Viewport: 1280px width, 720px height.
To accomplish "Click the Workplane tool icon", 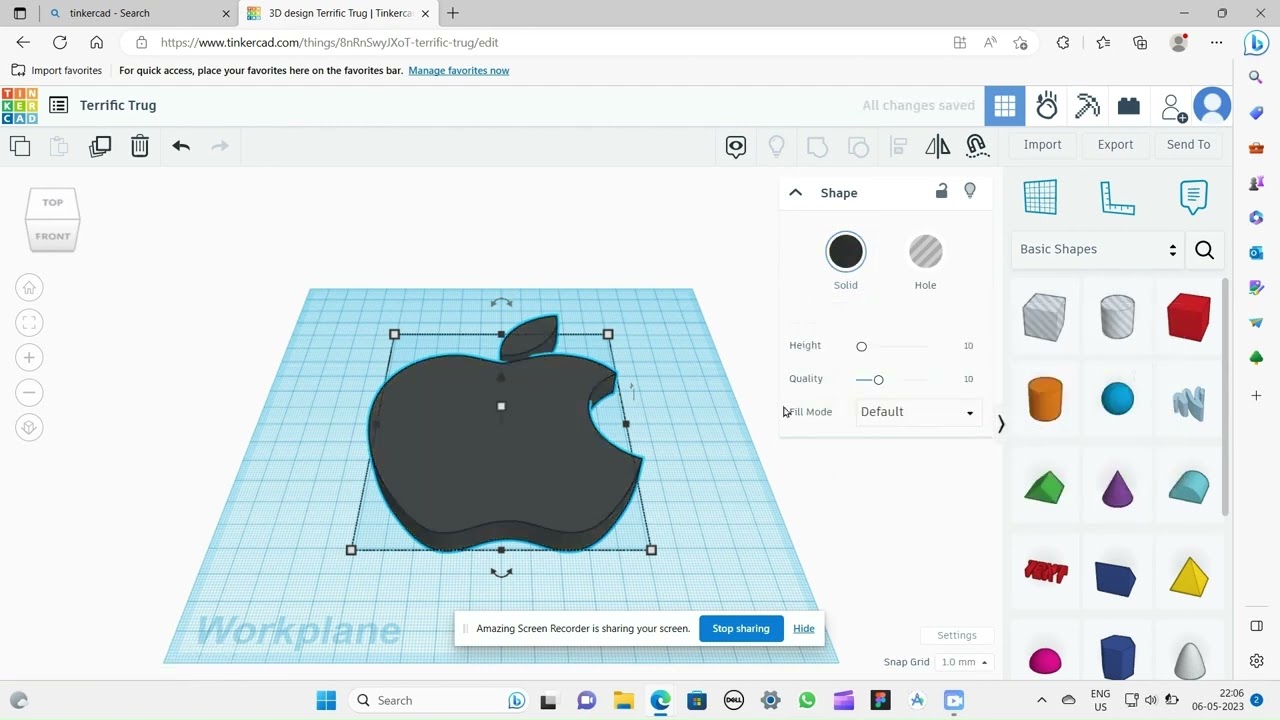I will [x=1040, y=197].
